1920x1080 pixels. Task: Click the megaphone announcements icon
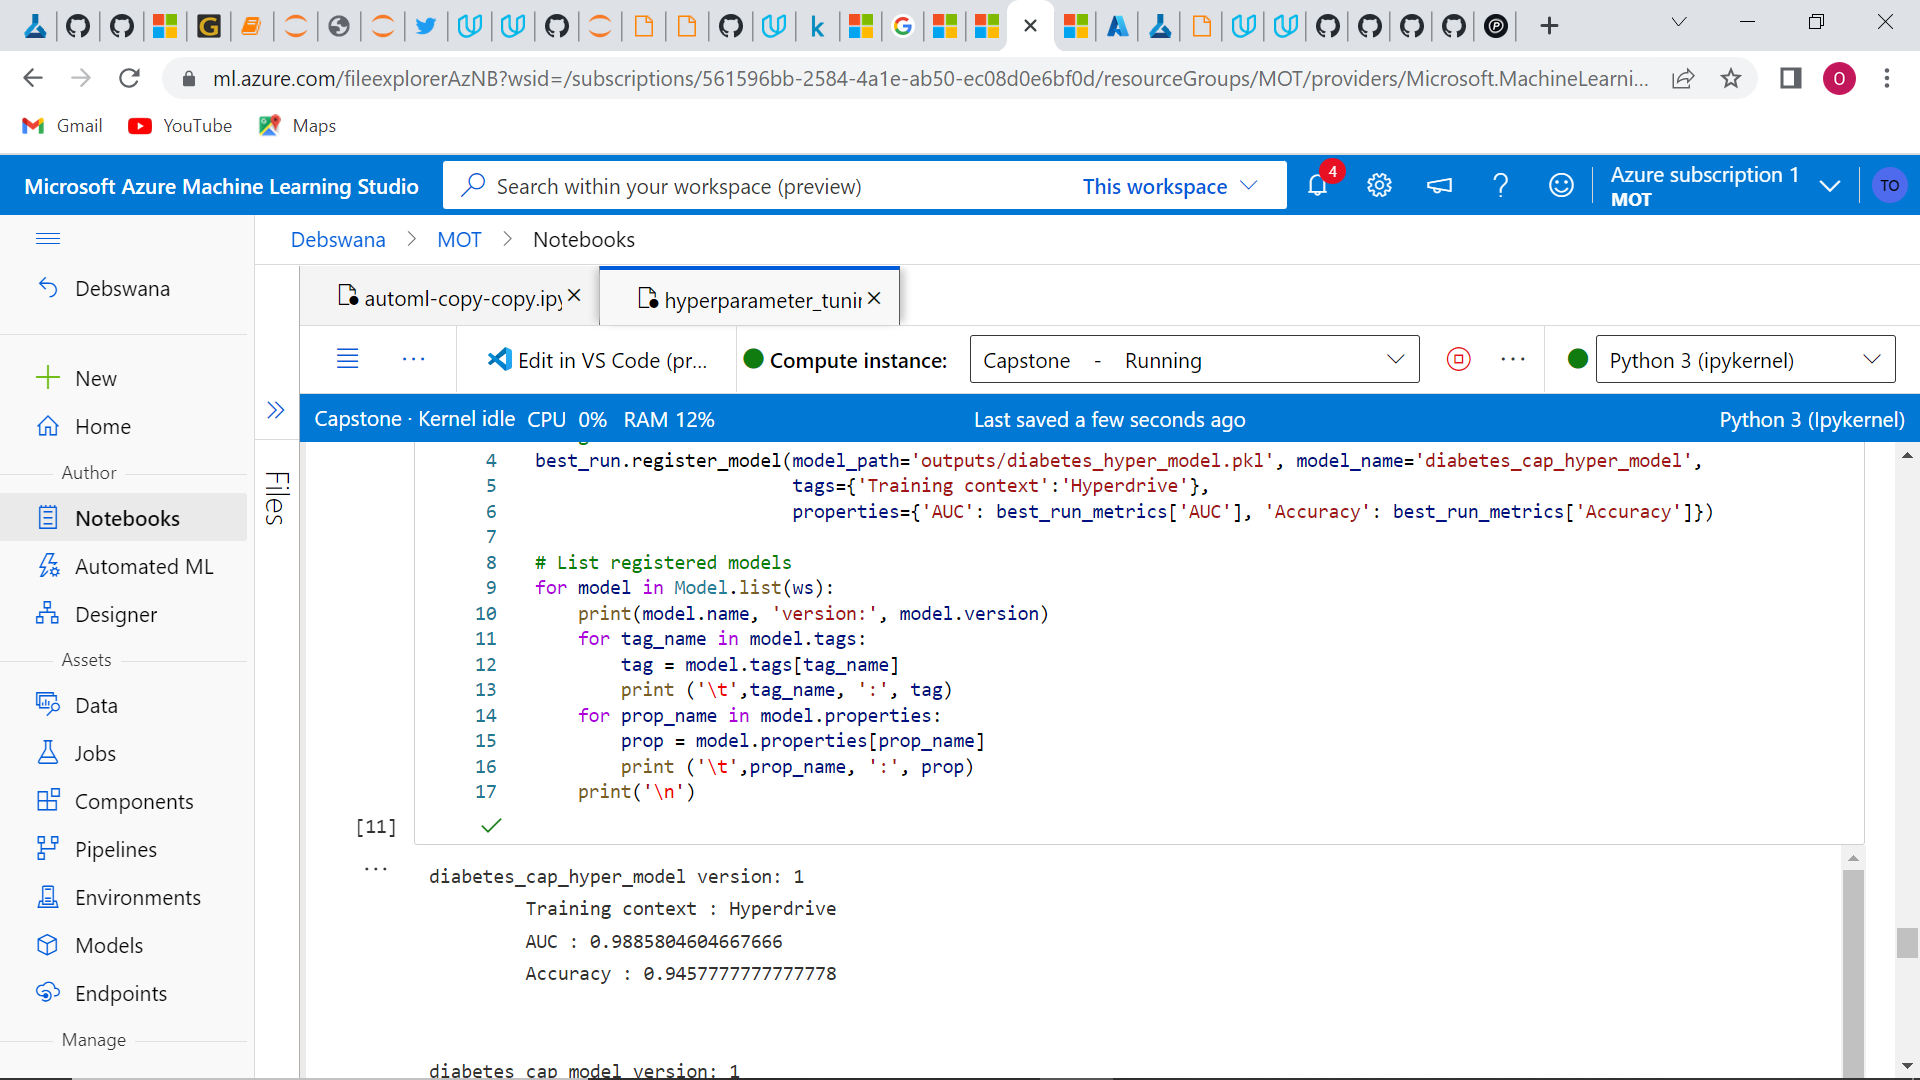tap(1439, 186)
